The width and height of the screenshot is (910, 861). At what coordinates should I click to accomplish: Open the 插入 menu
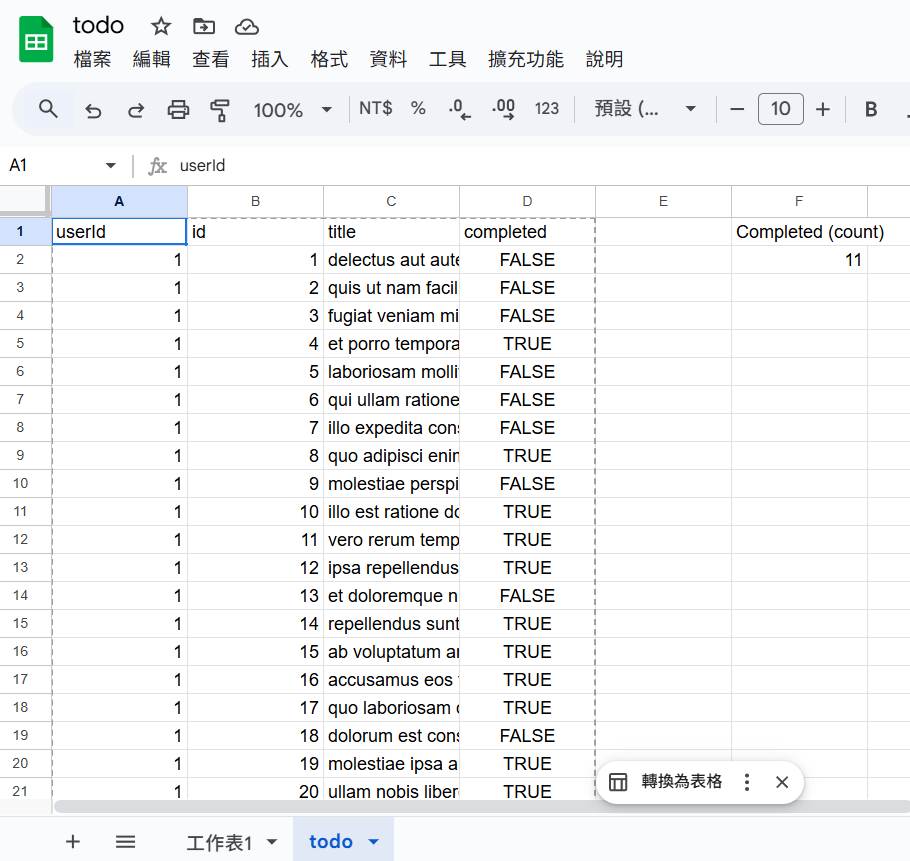270,59
